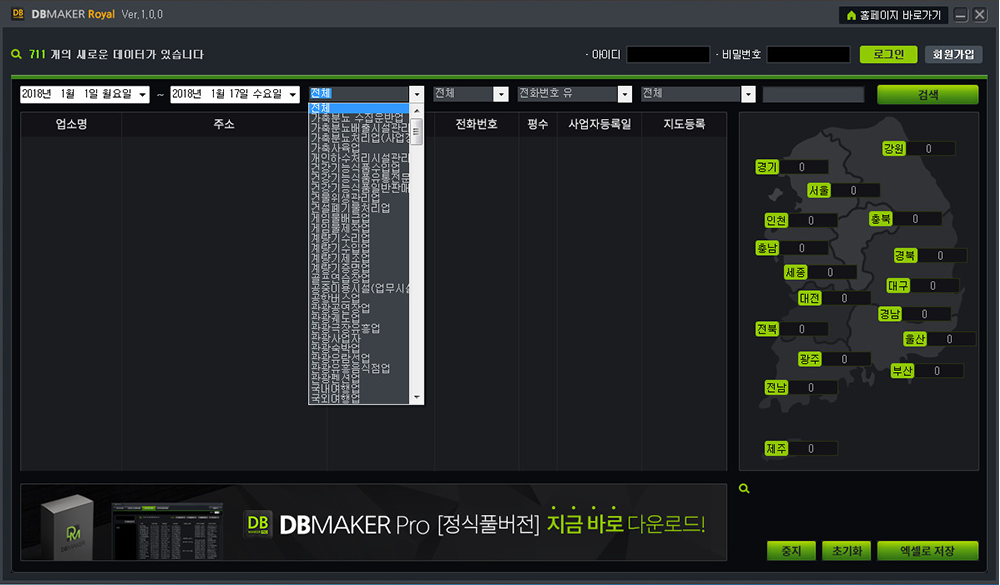Choose 관광유흥음식점업 from the dropdown list
1000x585 pixels.
coord(359,368)
